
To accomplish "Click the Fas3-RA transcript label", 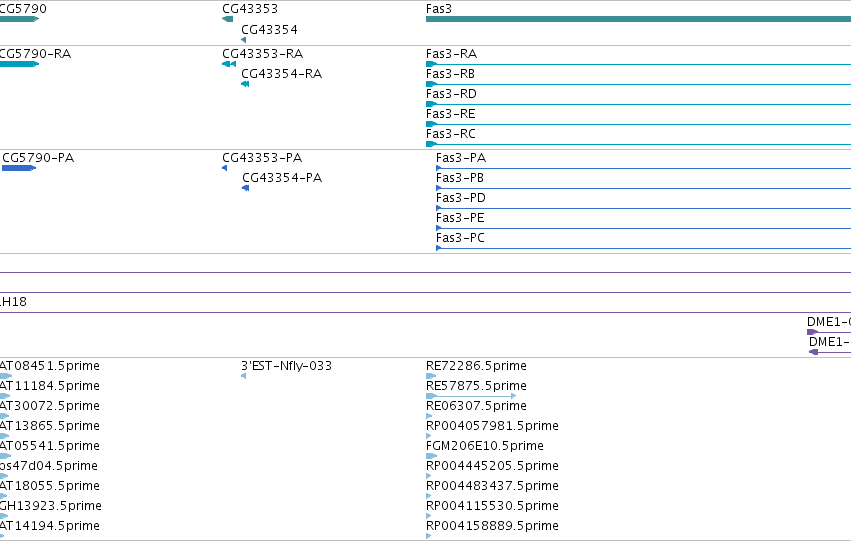I will [x=452, y=54].
